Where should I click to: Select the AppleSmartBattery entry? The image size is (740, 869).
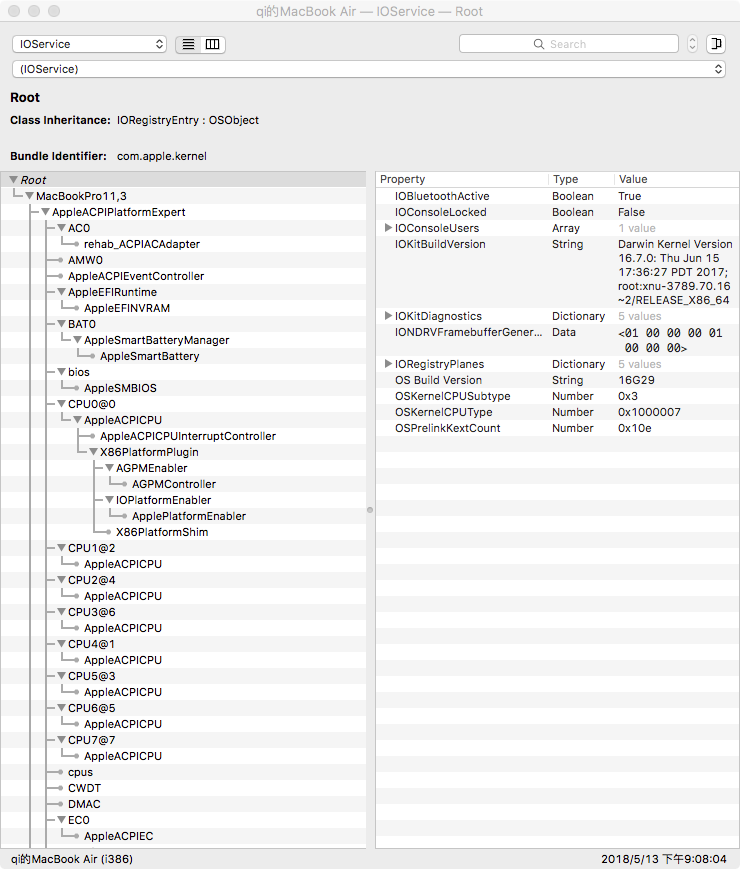[149, 356]
